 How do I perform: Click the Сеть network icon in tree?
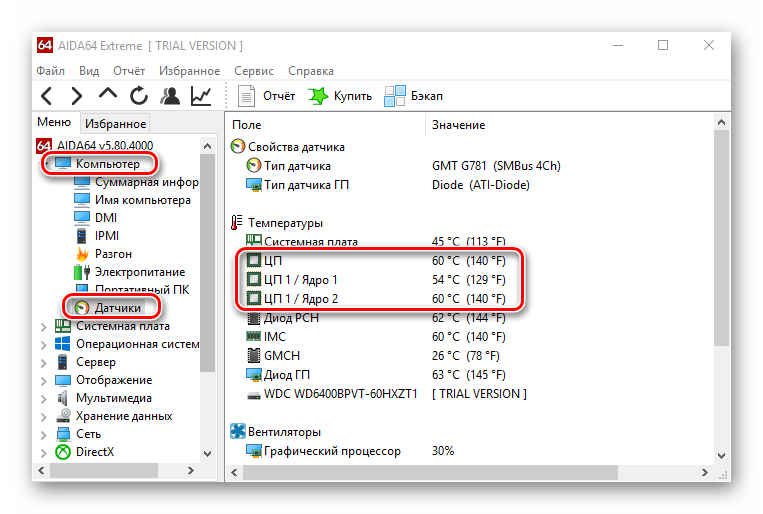pos(63,434)
